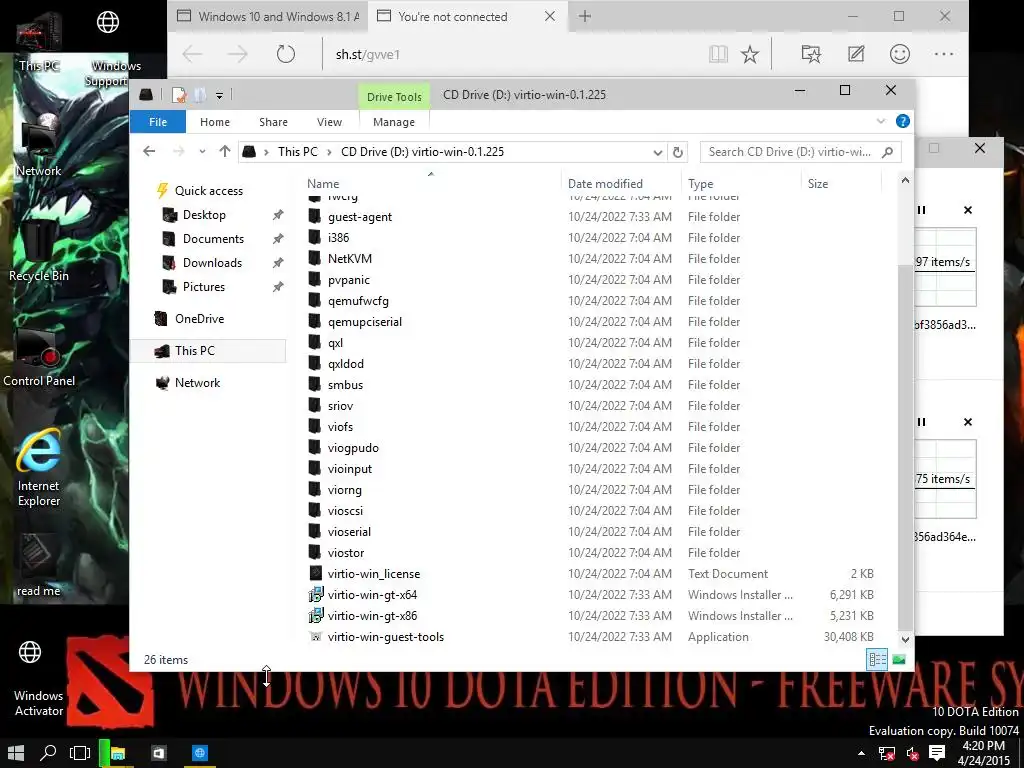
Task: Go back in File Explorer
Action: pos(149,152)
